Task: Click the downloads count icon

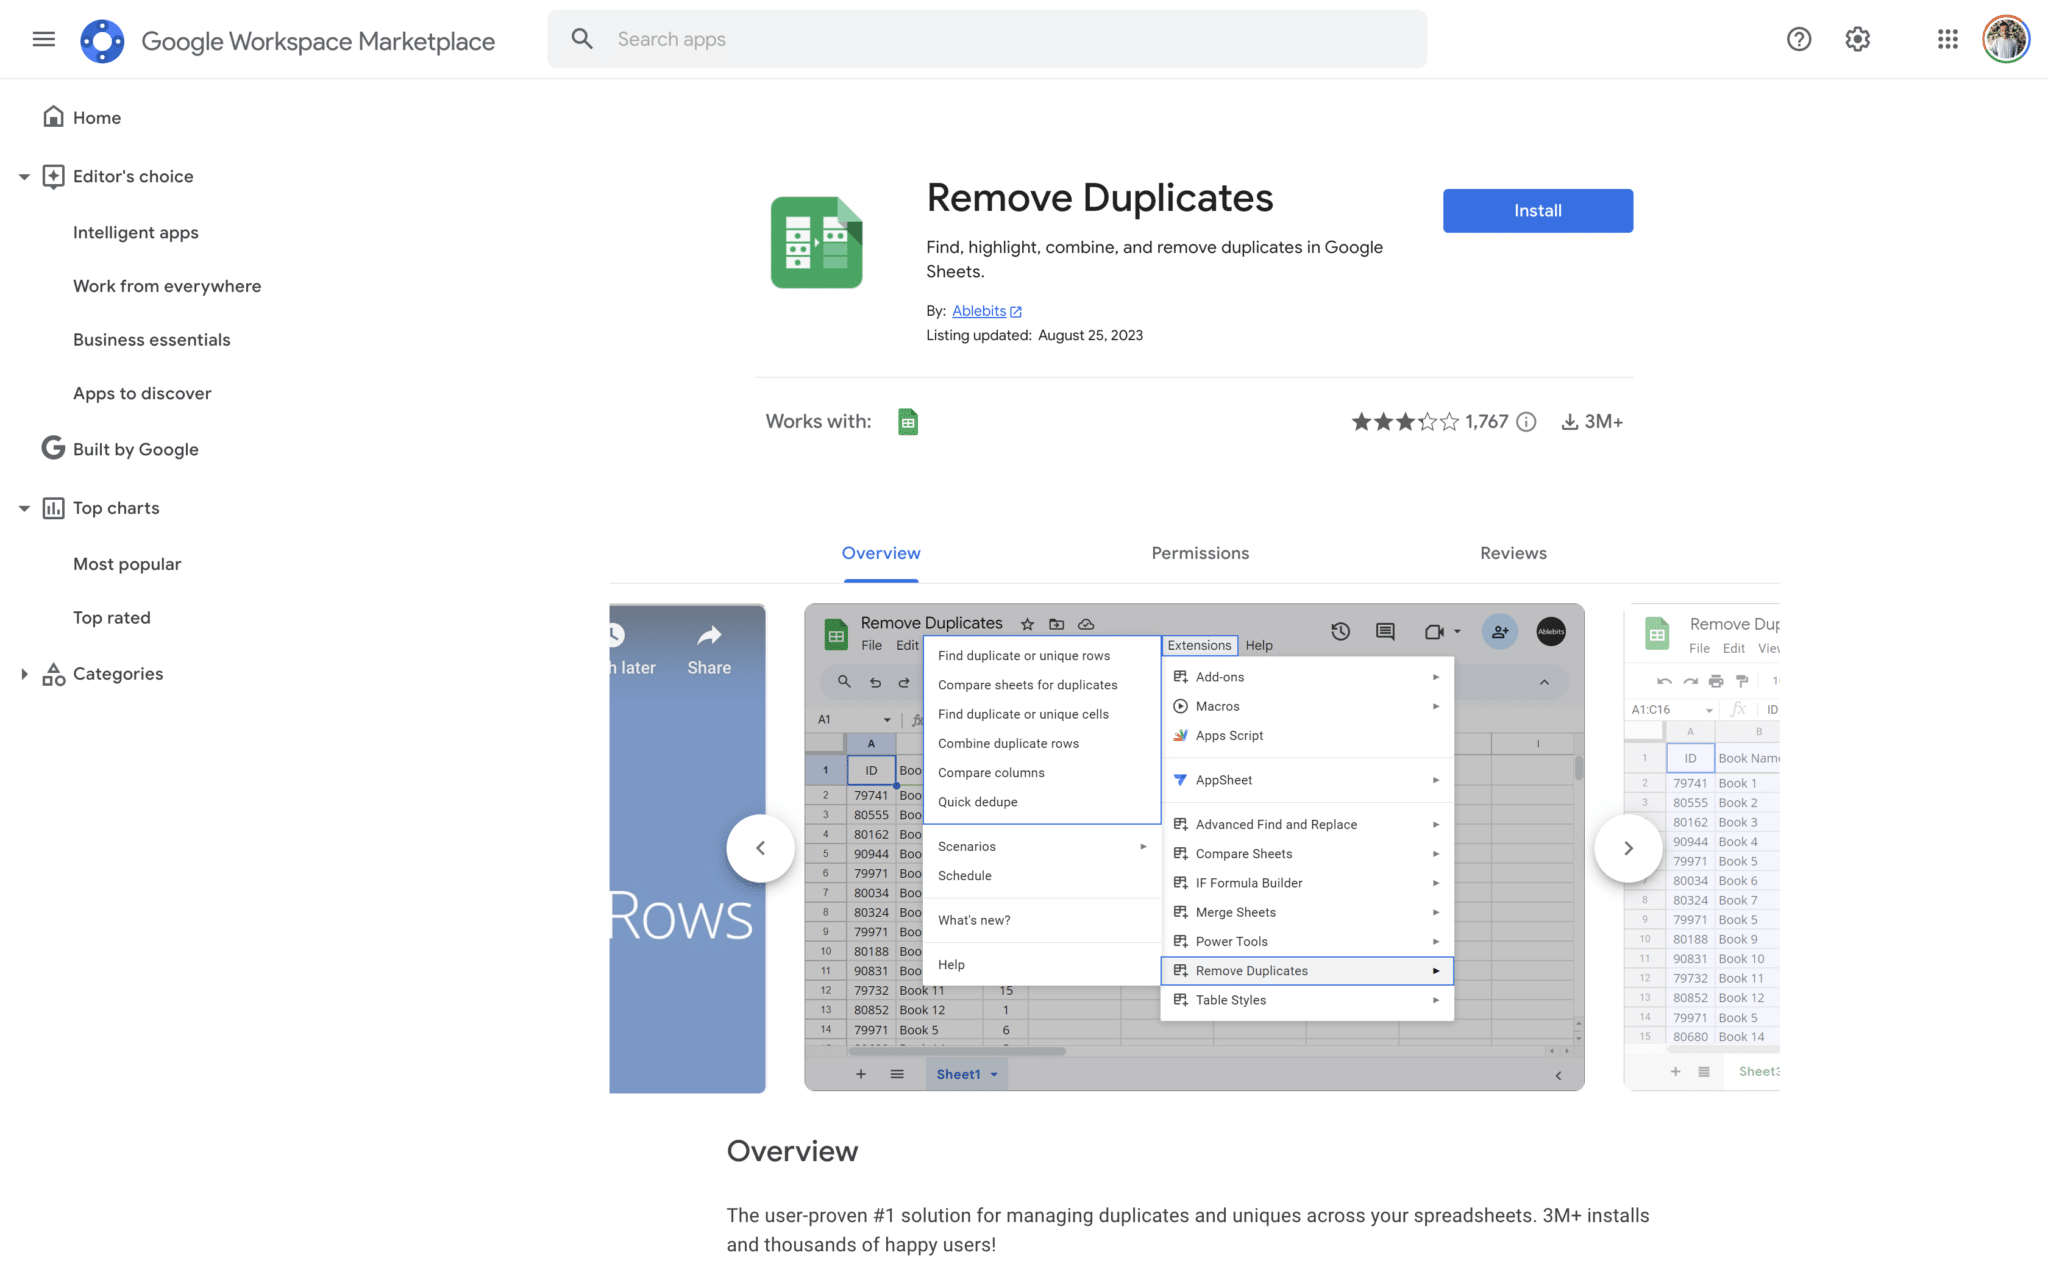Action: [1570, 422]
